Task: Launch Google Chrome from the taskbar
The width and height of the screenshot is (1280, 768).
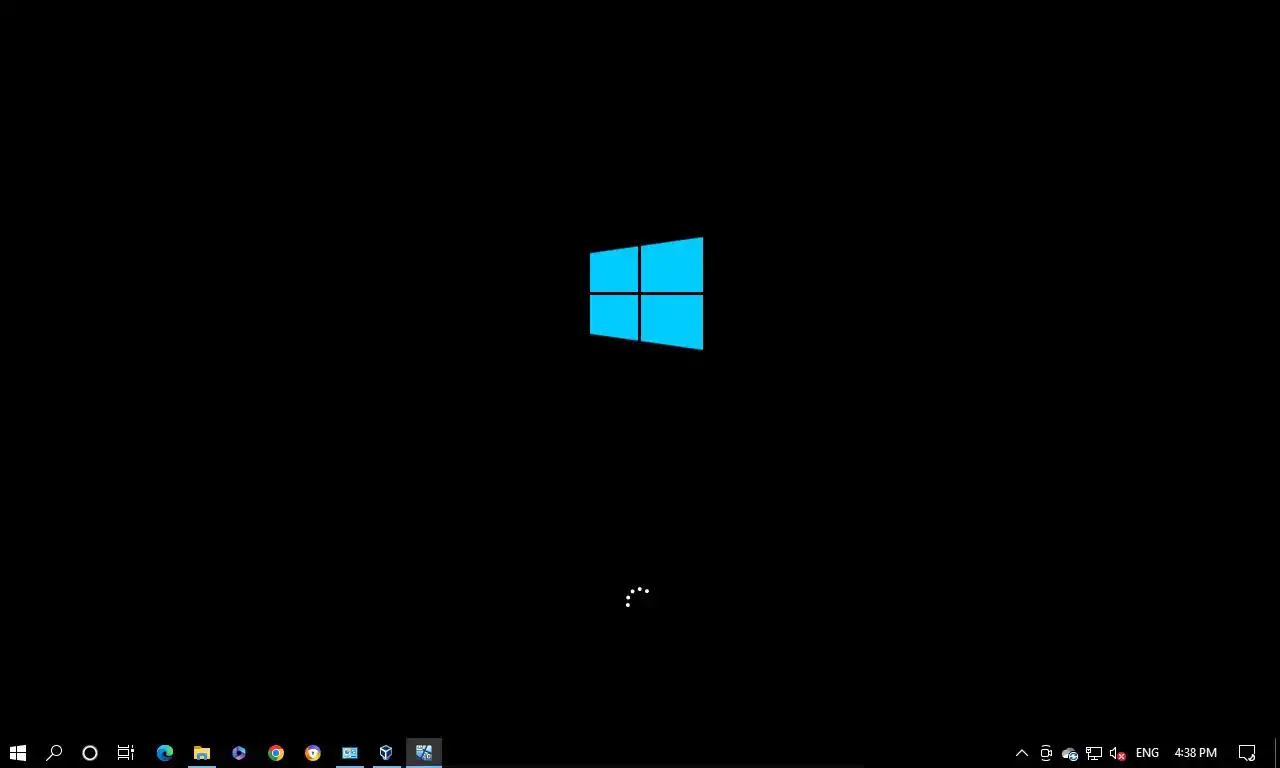Action: [276, 753]
